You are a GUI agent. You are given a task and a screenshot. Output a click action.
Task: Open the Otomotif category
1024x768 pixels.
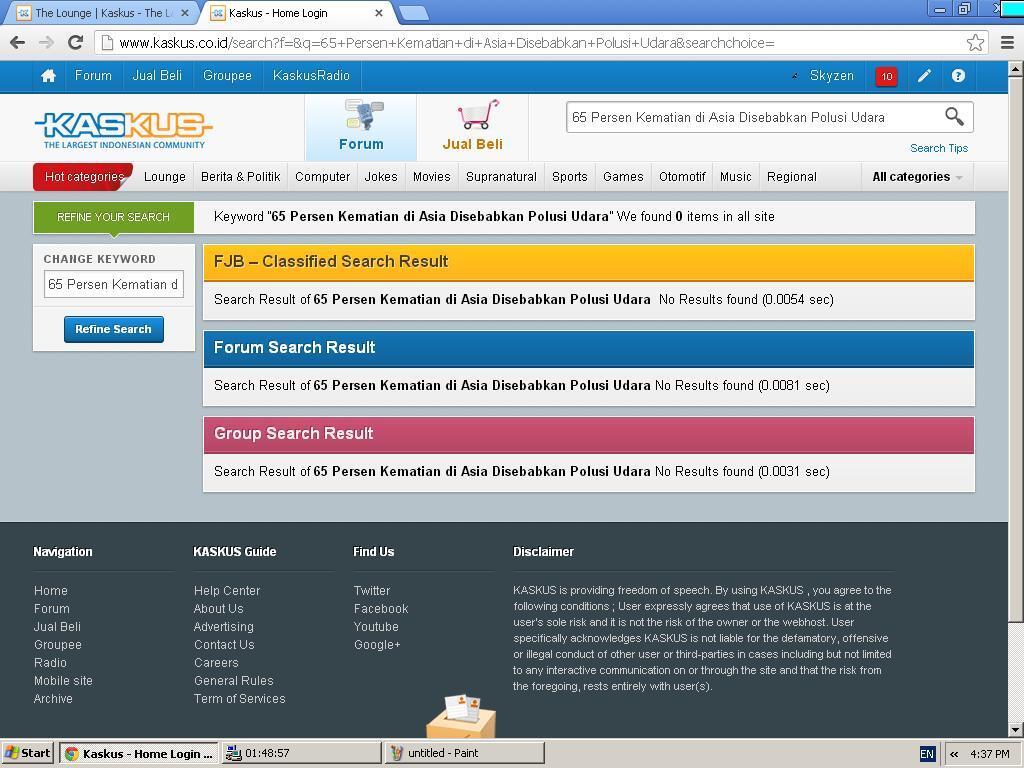pos(682,177)
